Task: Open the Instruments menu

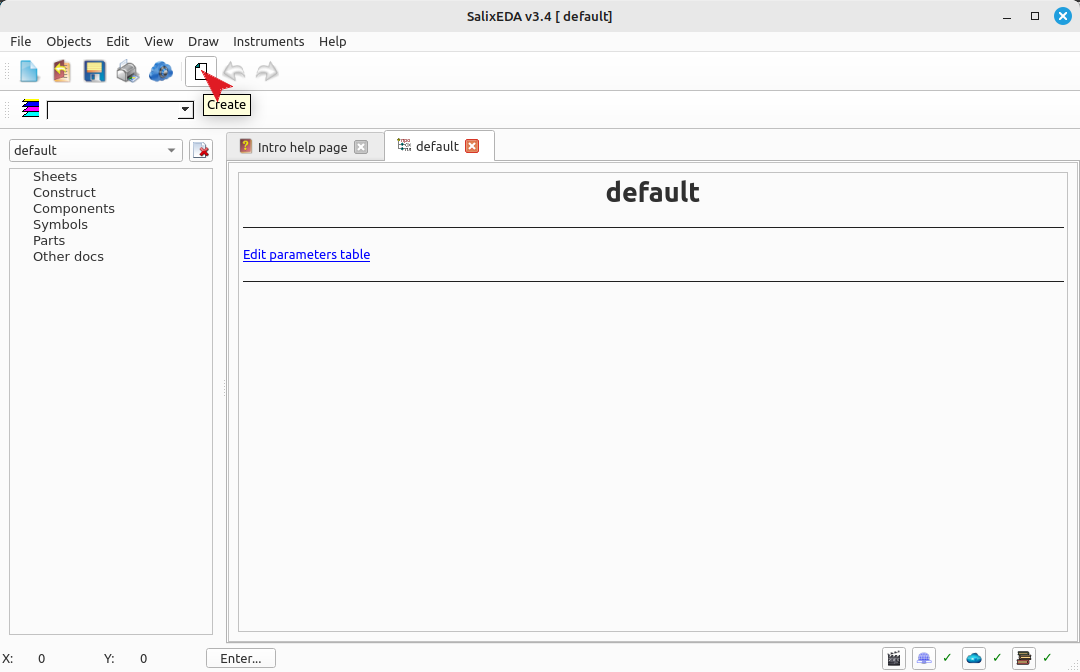Action: click(269, 41)
